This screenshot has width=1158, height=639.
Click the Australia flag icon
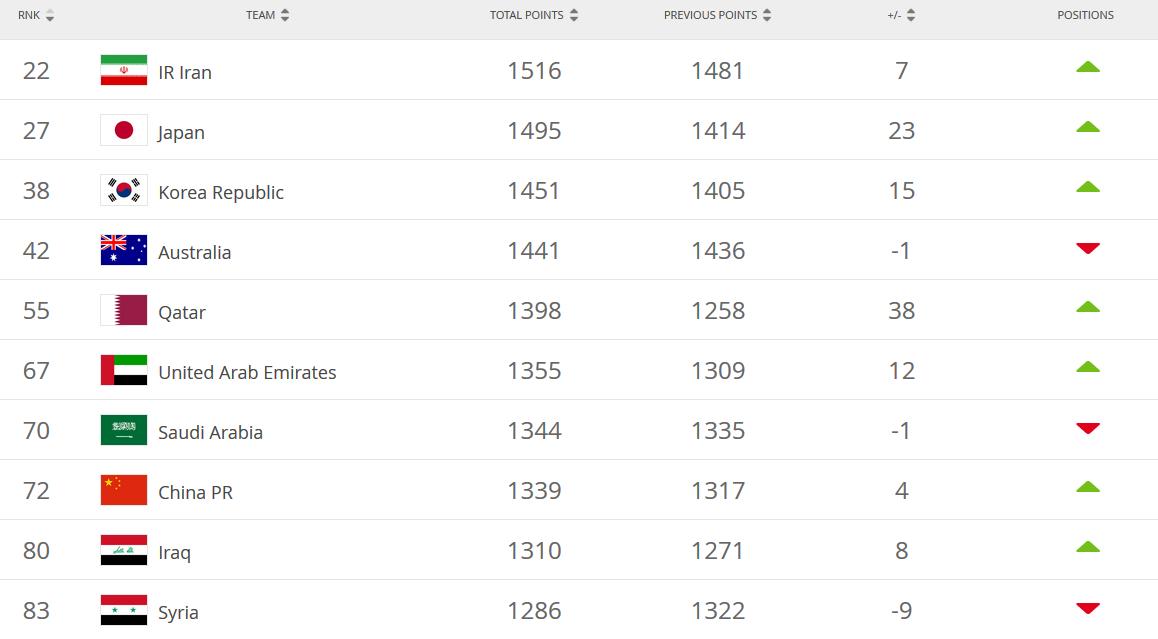123,250
